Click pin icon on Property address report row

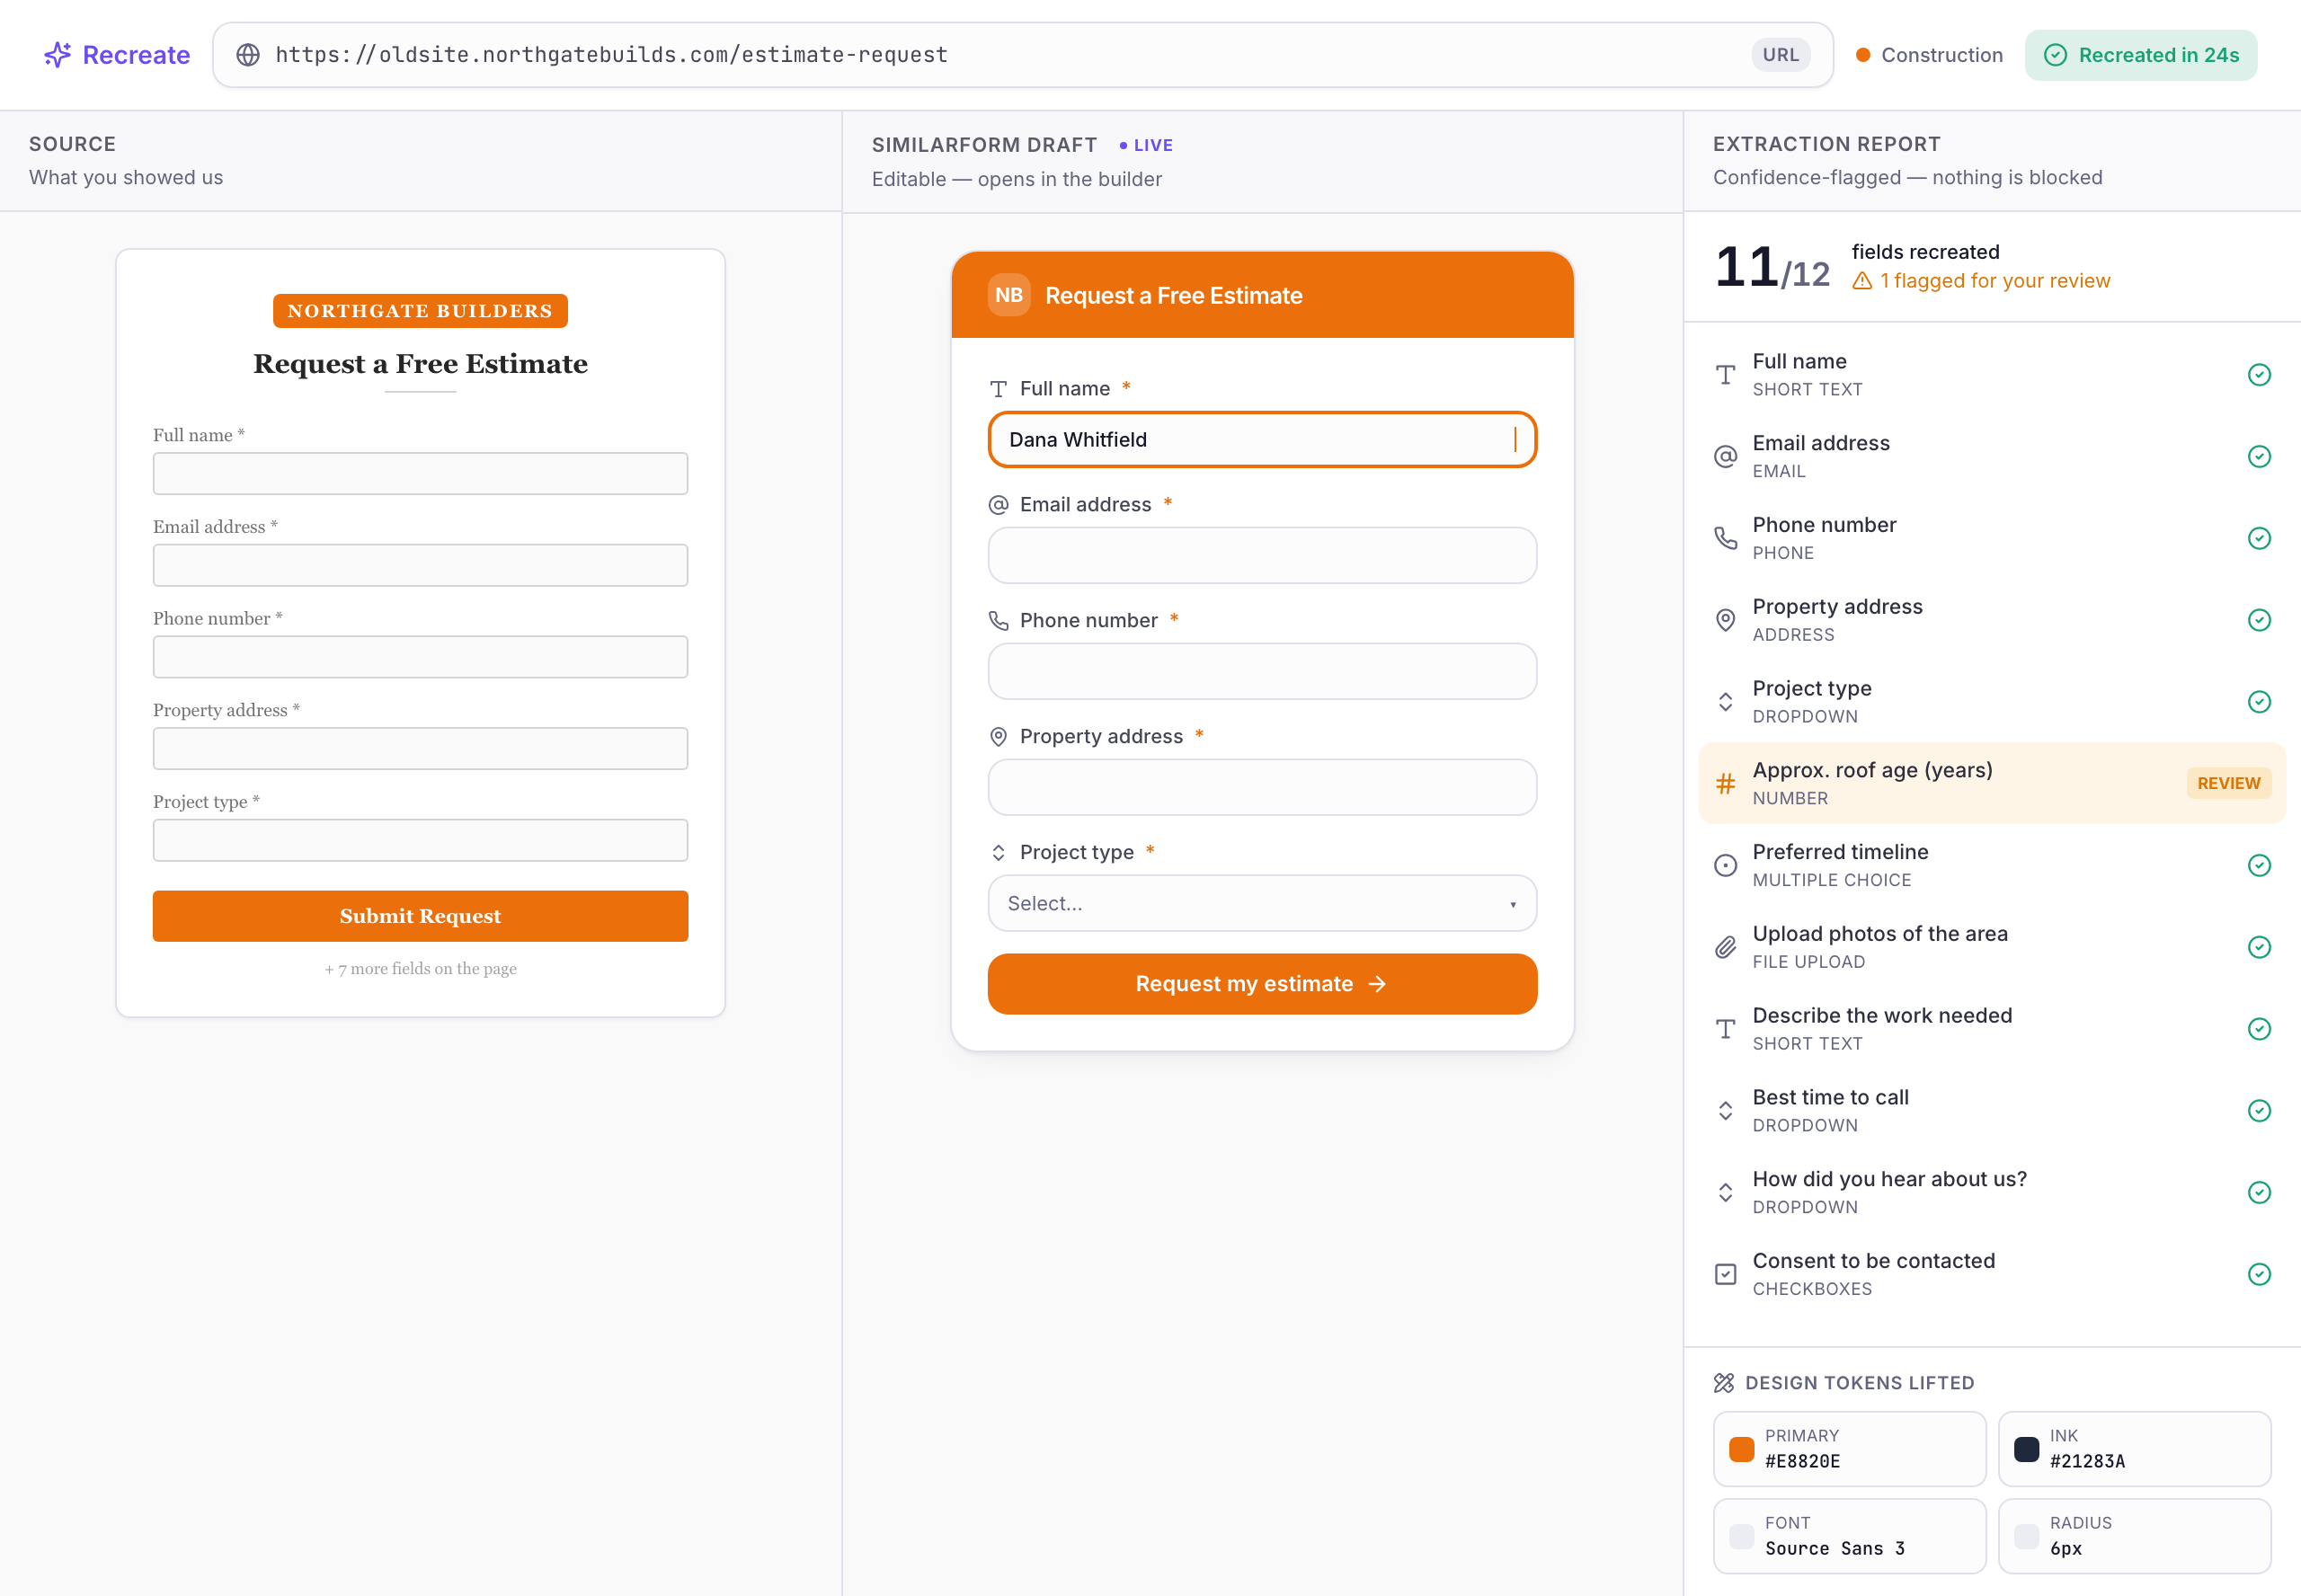click(1725, 620)
